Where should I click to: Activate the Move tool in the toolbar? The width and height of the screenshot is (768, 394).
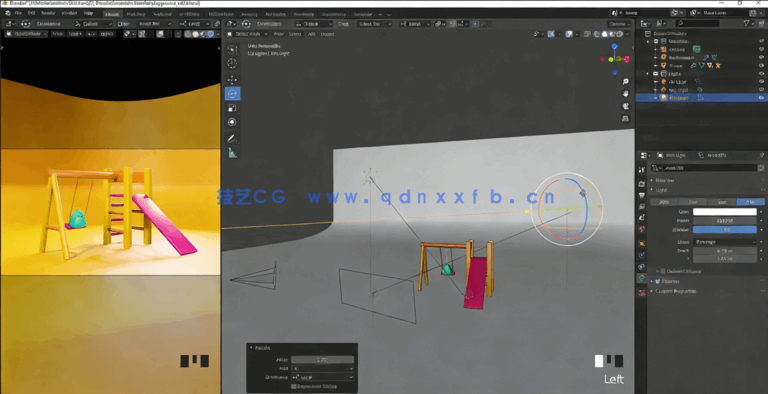(x=232, y=79)
